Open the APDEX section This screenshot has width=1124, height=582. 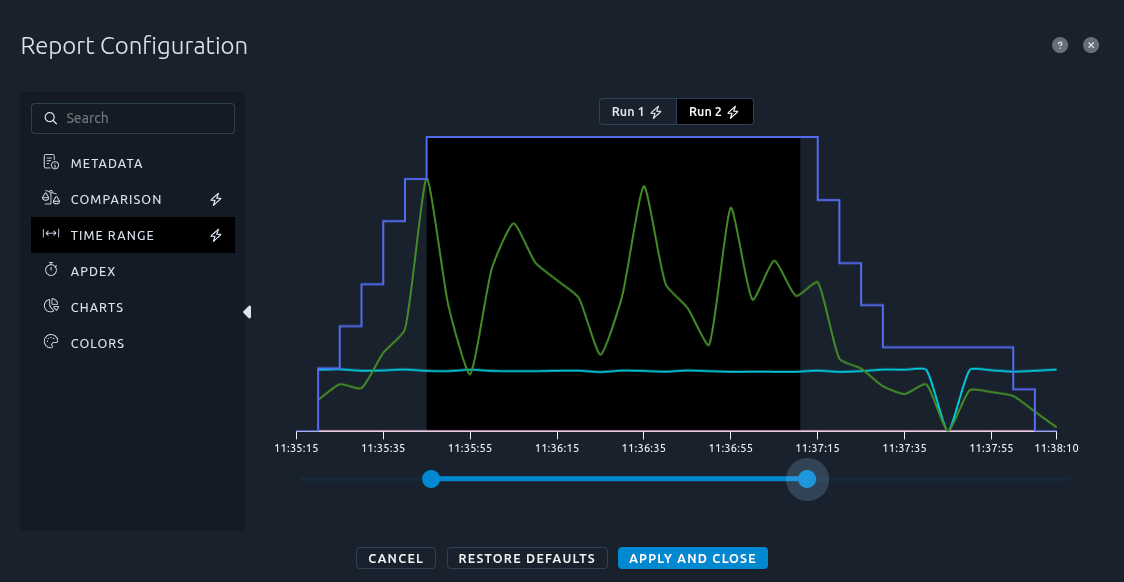click(x=133, y=271)
